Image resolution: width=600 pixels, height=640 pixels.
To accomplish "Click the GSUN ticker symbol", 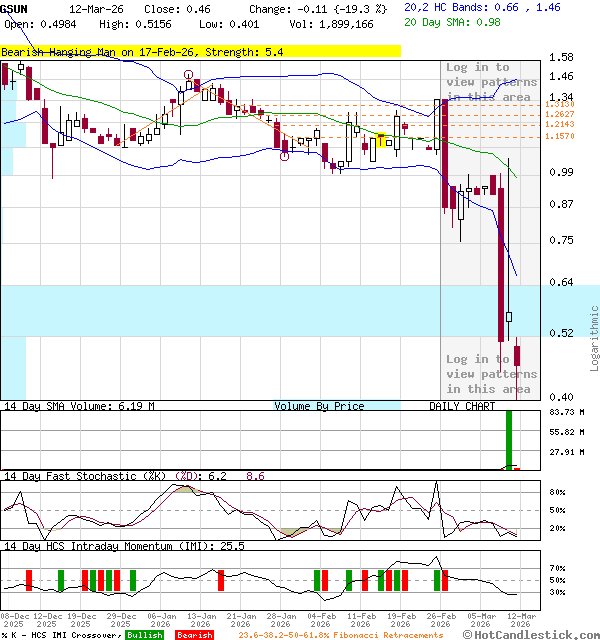I will 14,8.
